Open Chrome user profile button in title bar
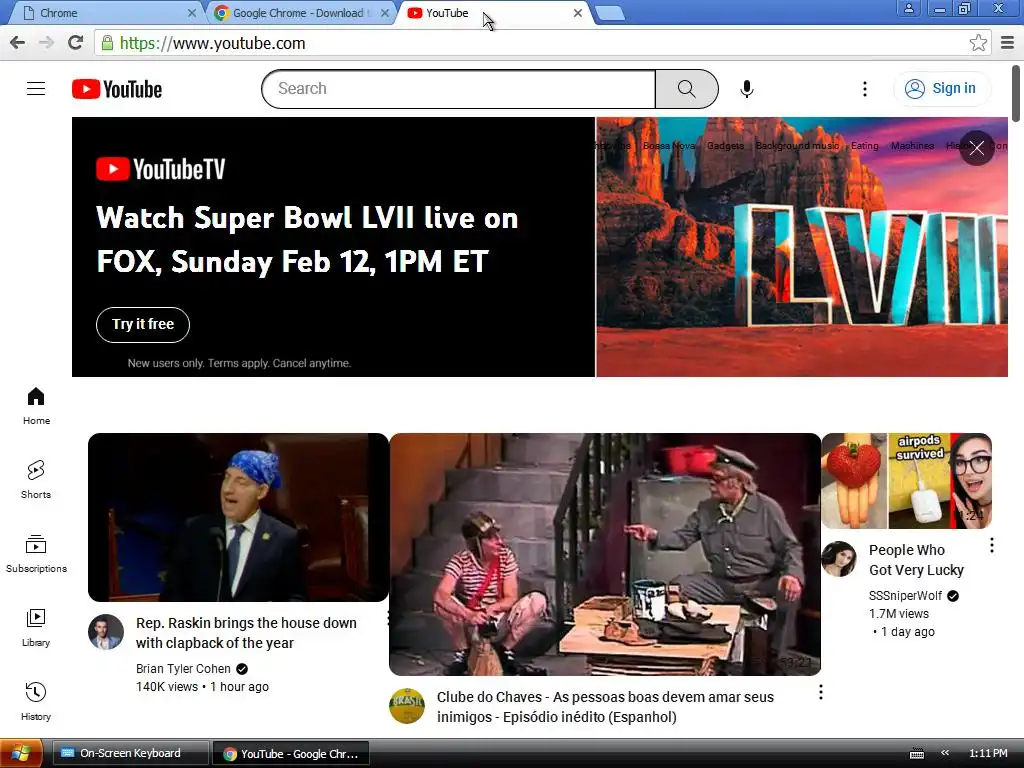Viewport: 1024px width, 768px height. click(x=908, y=8)
